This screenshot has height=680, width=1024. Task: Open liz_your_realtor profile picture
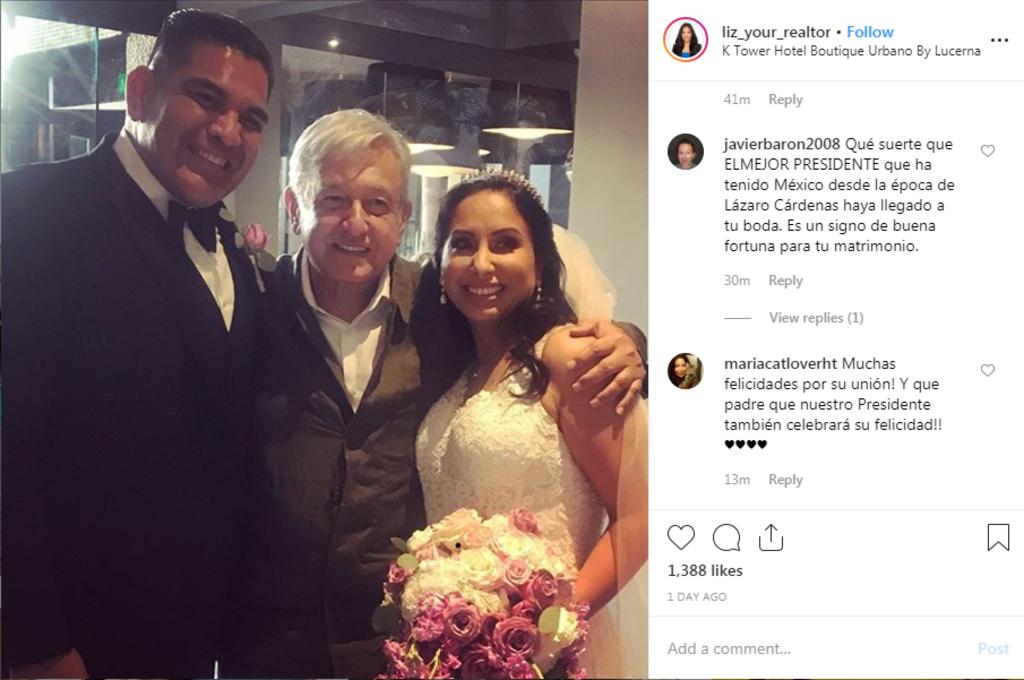[685, 40]
